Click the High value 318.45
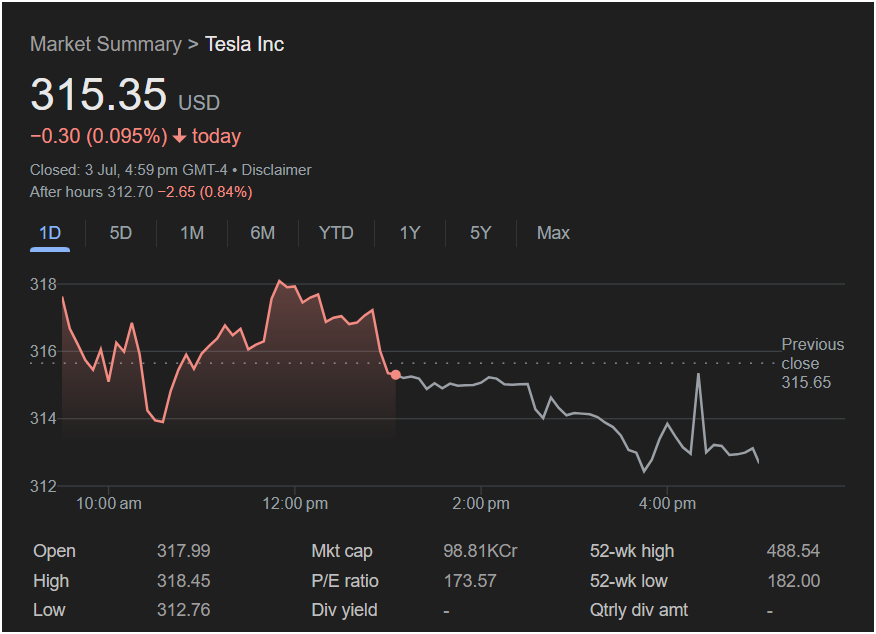876x634 pixels. click(183, 581)
